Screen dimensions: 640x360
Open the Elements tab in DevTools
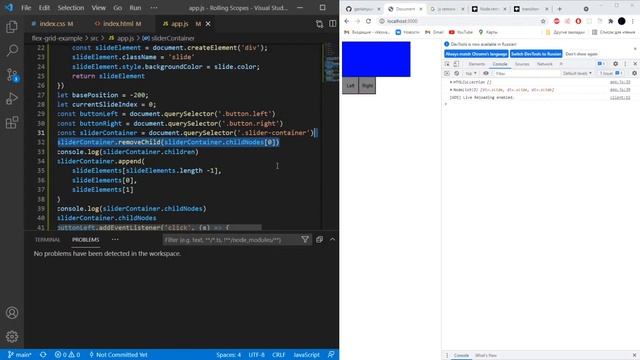476,64
